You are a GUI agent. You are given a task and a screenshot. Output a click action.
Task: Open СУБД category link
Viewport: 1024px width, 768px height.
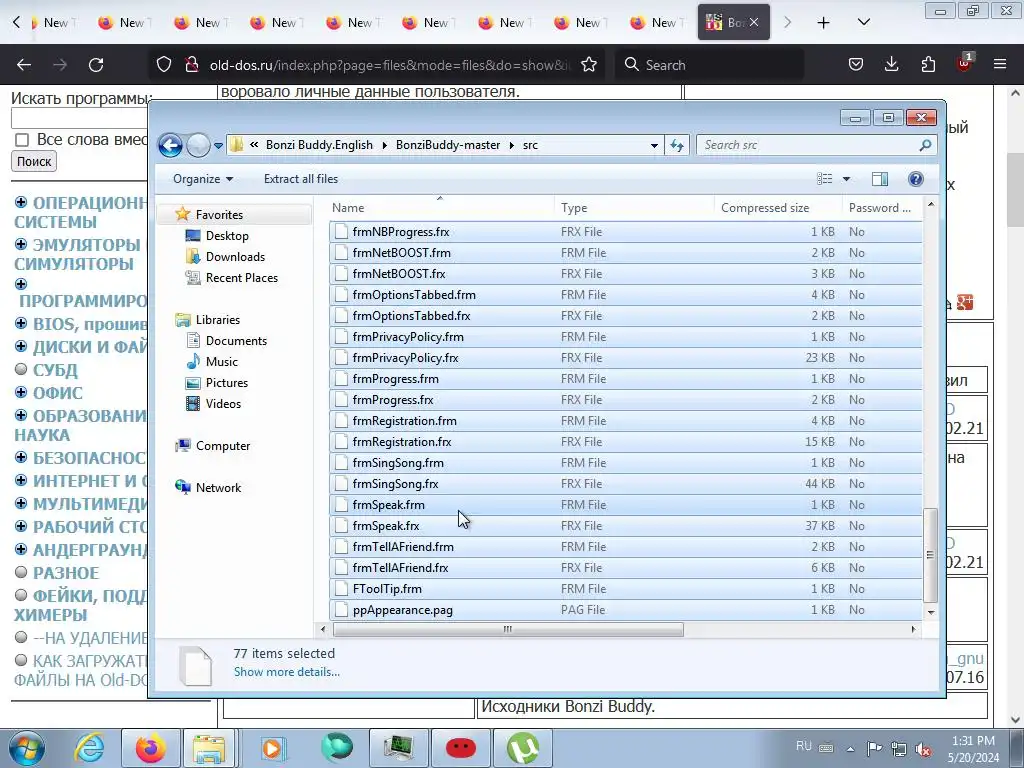coord(56,370)
